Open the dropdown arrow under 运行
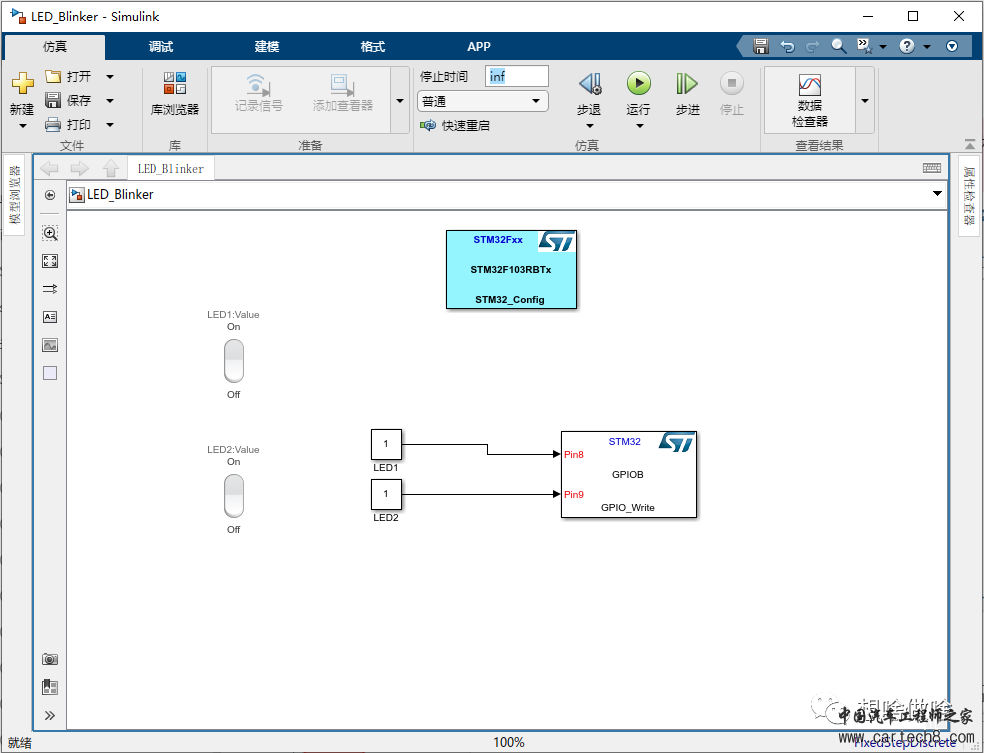The height and width of the screenshot is (753, 984). tap(639, 126)
